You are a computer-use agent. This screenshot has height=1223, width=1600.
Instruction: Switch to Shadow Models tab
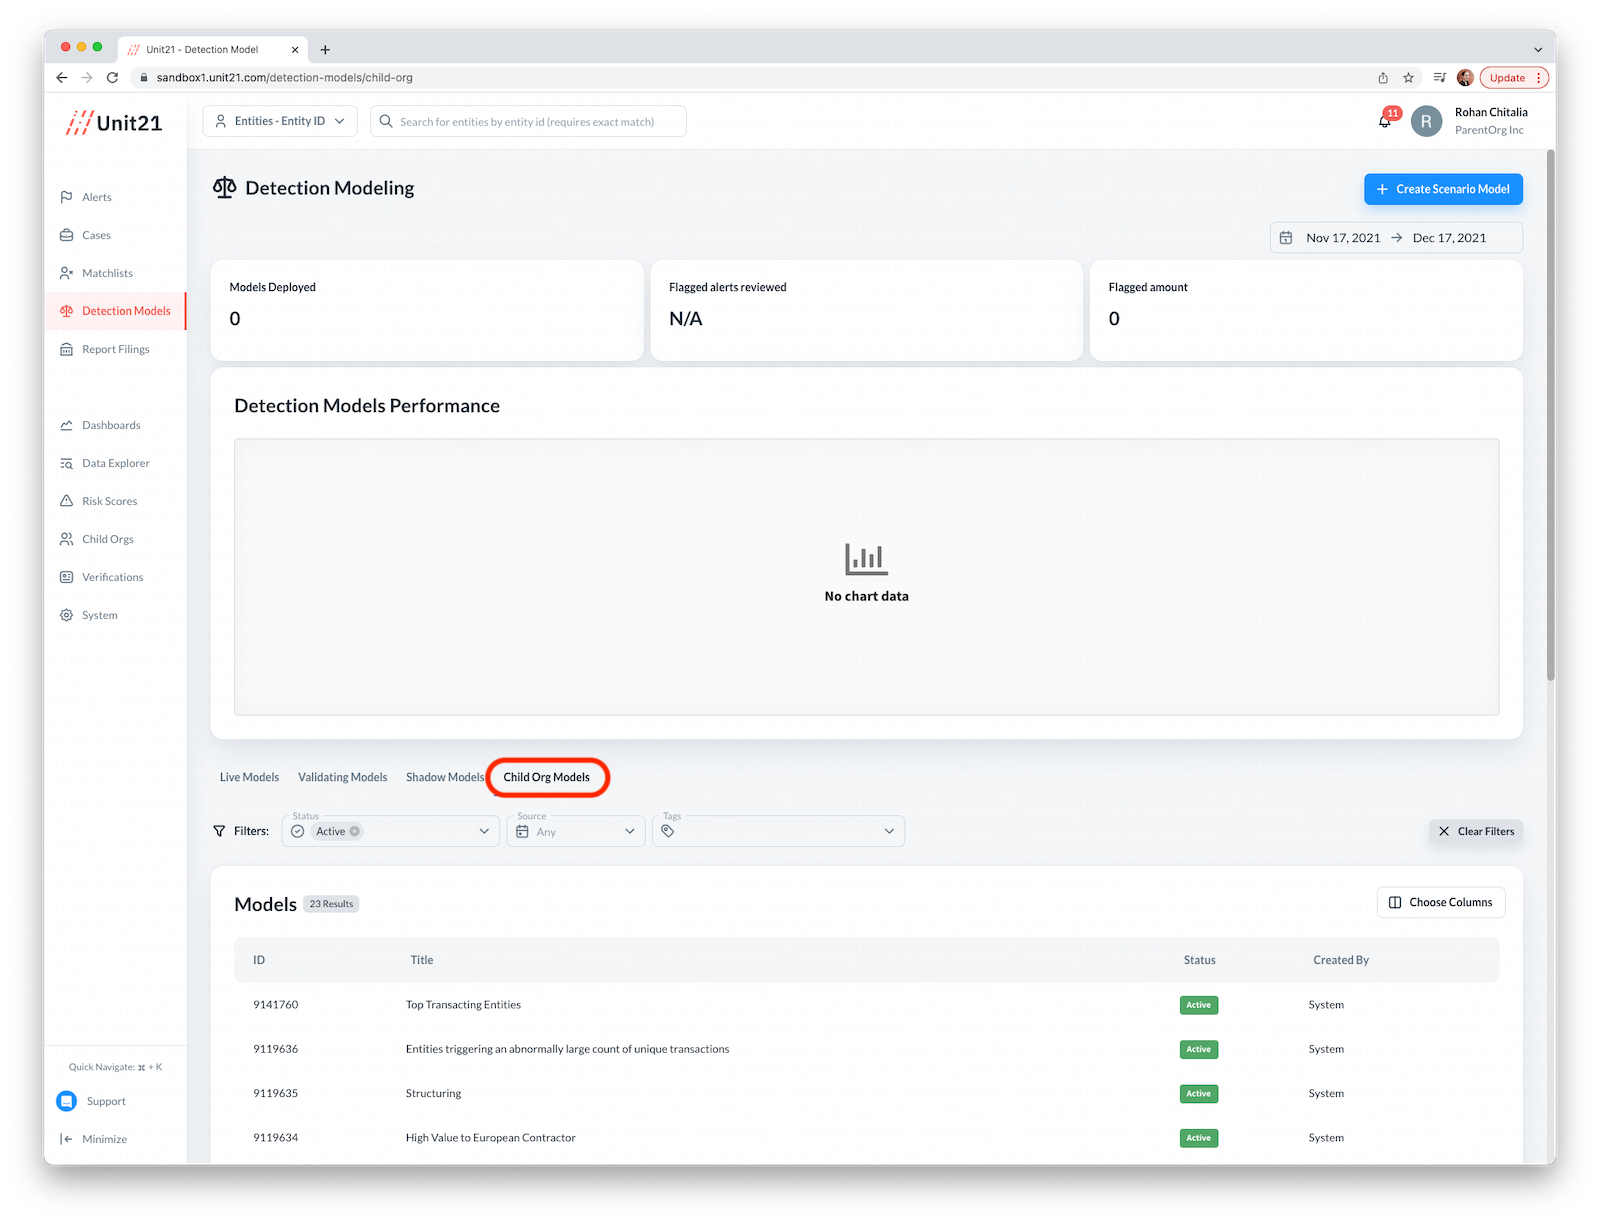(444, 777)
